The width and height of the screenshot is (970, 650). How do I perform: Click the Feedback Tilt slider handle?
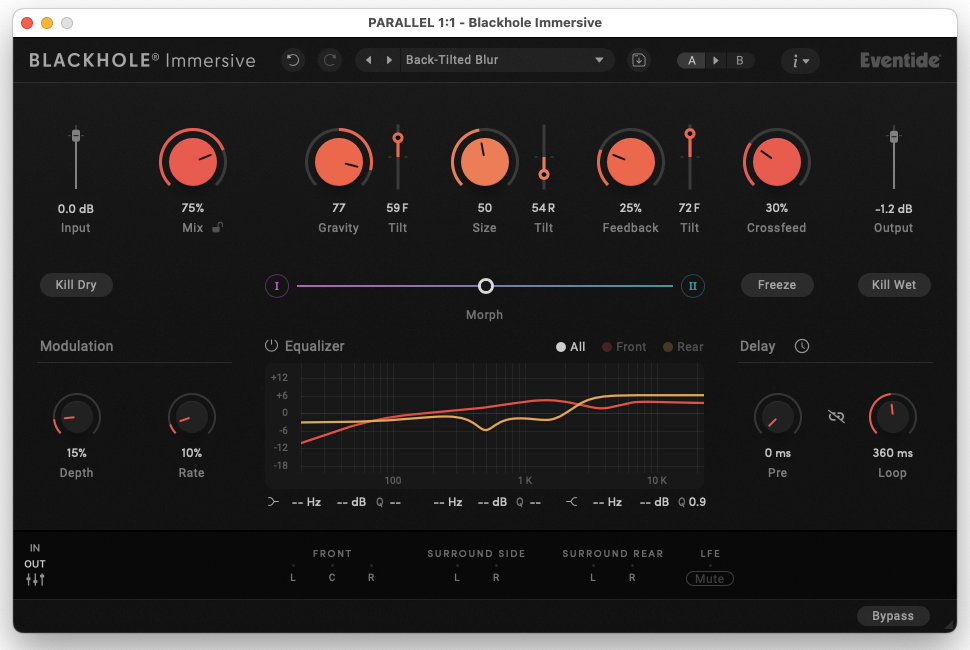[690, 134]
